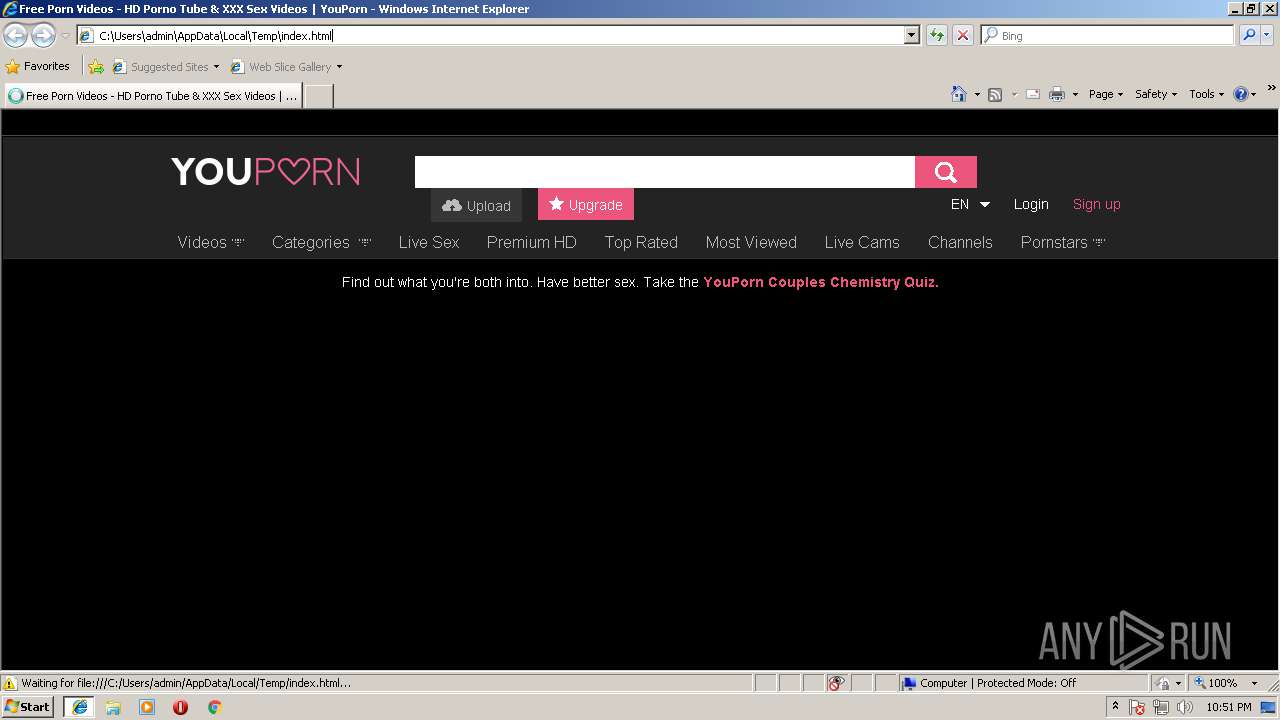The height and width of the screenshot is (720, 1280).
Task: Expand Web Slice Gallery dropdown
Action: [339, 67]
